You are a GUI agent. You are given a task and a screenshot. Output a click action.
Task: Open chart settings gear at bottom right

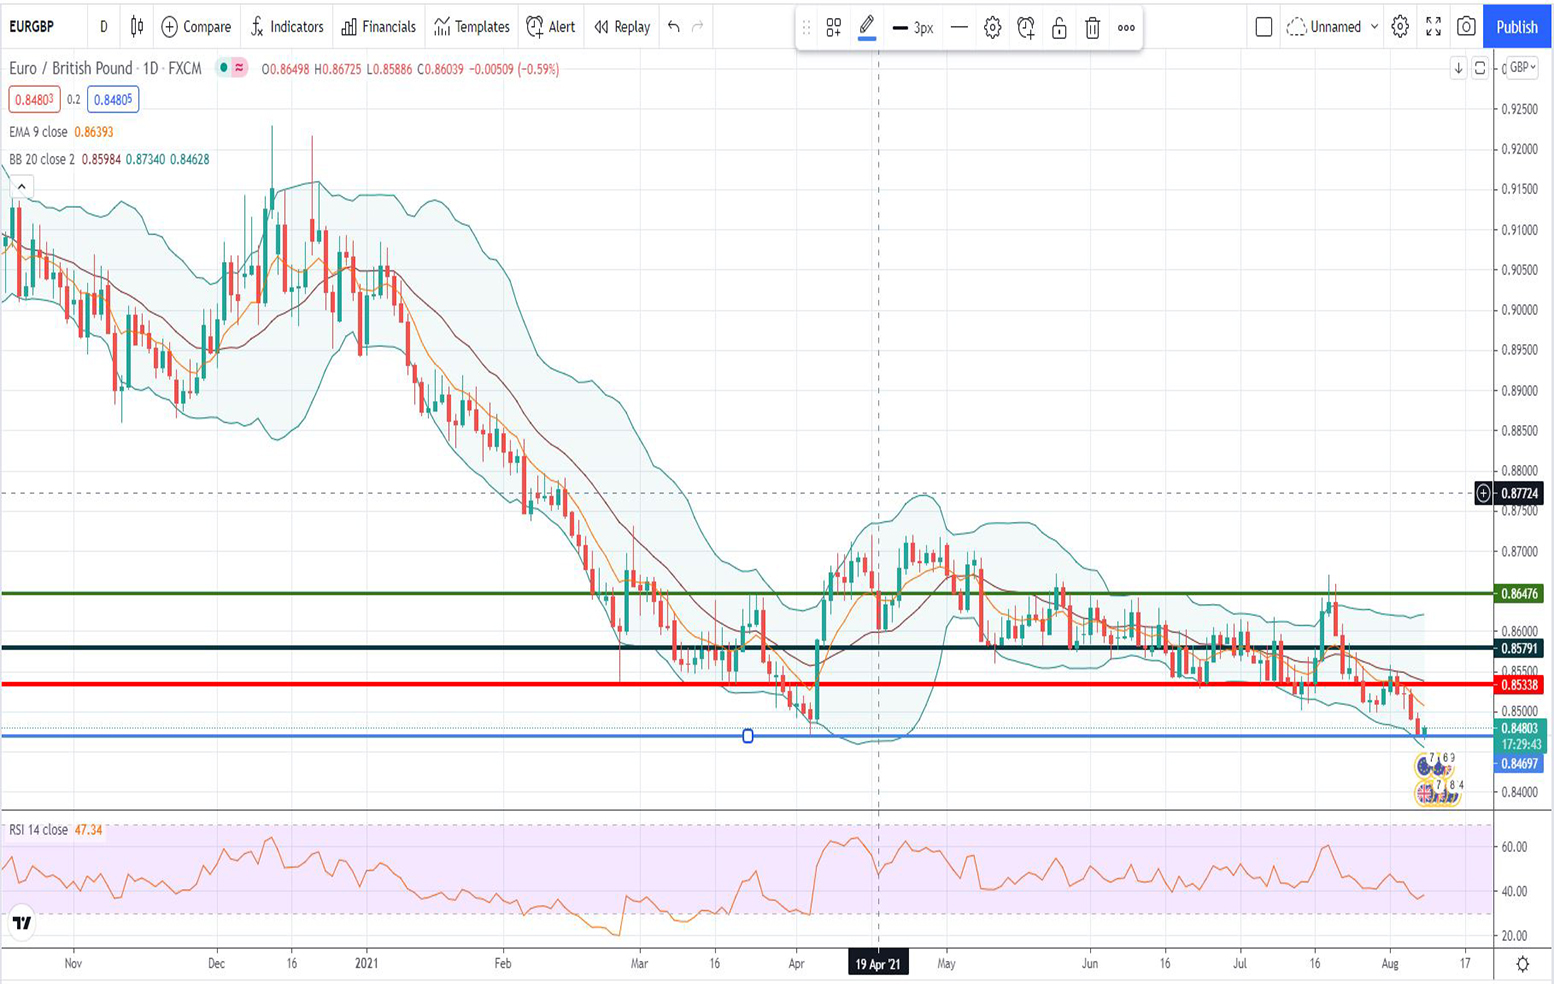(1522, 964)
